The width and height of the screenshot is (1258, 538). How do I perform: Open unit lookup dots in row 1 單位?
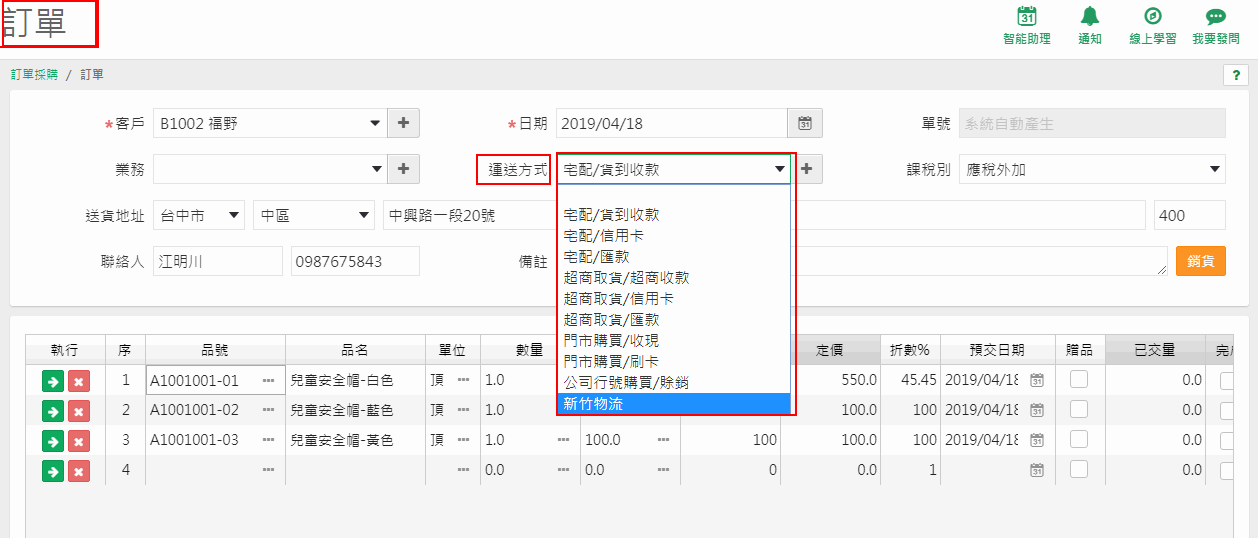pos(463,380)
